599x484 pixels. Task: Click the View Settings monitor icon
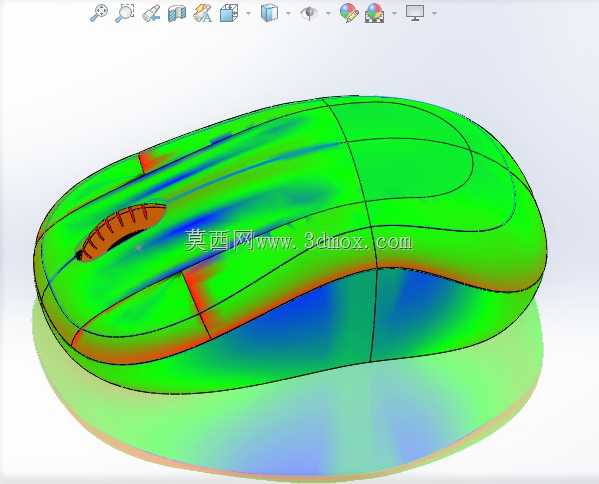[415, 13]
